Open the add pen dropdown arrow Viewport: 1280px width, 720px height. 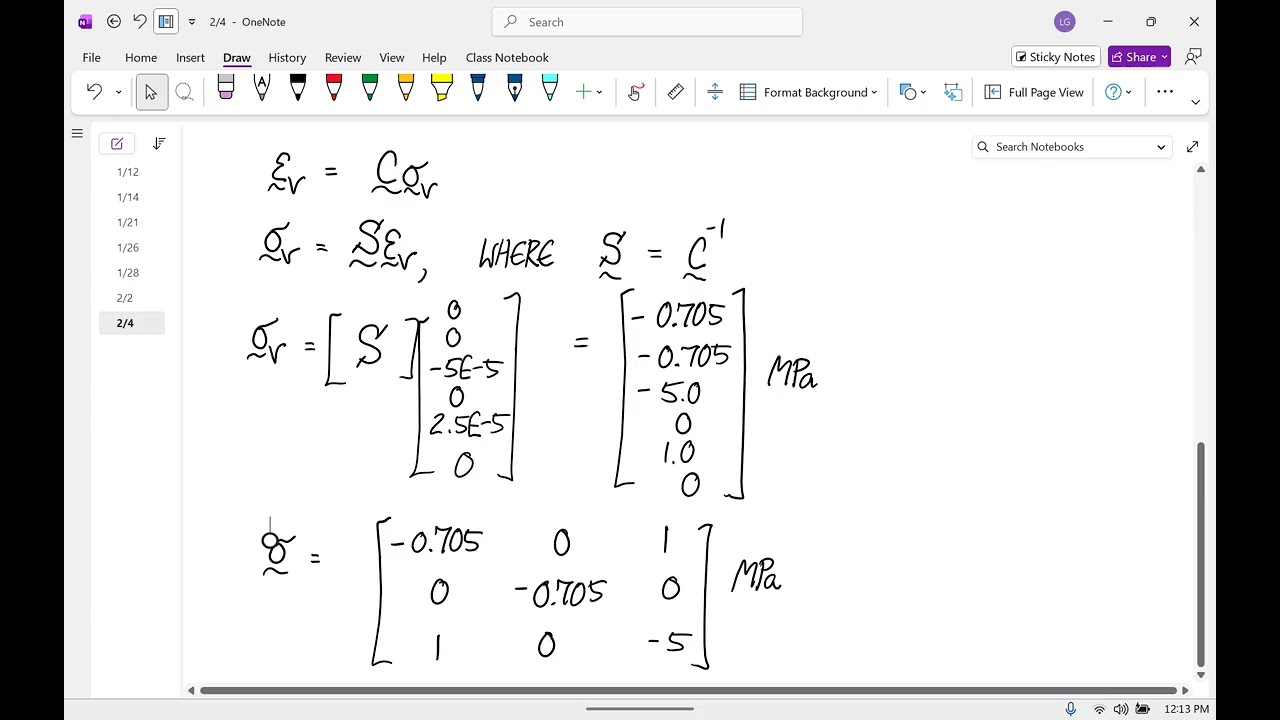tap(599, 92)
